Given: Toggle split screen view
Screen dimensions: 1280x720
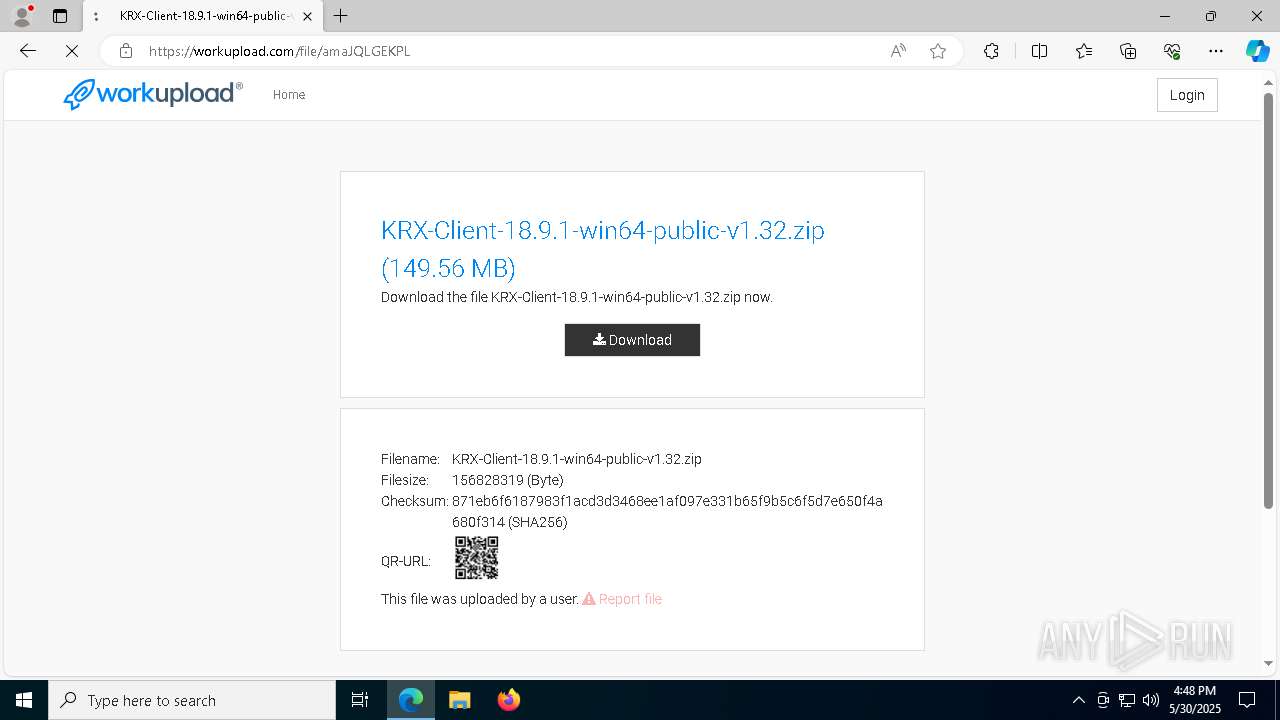Looking at the screenshot, I should click(1039, 51).
